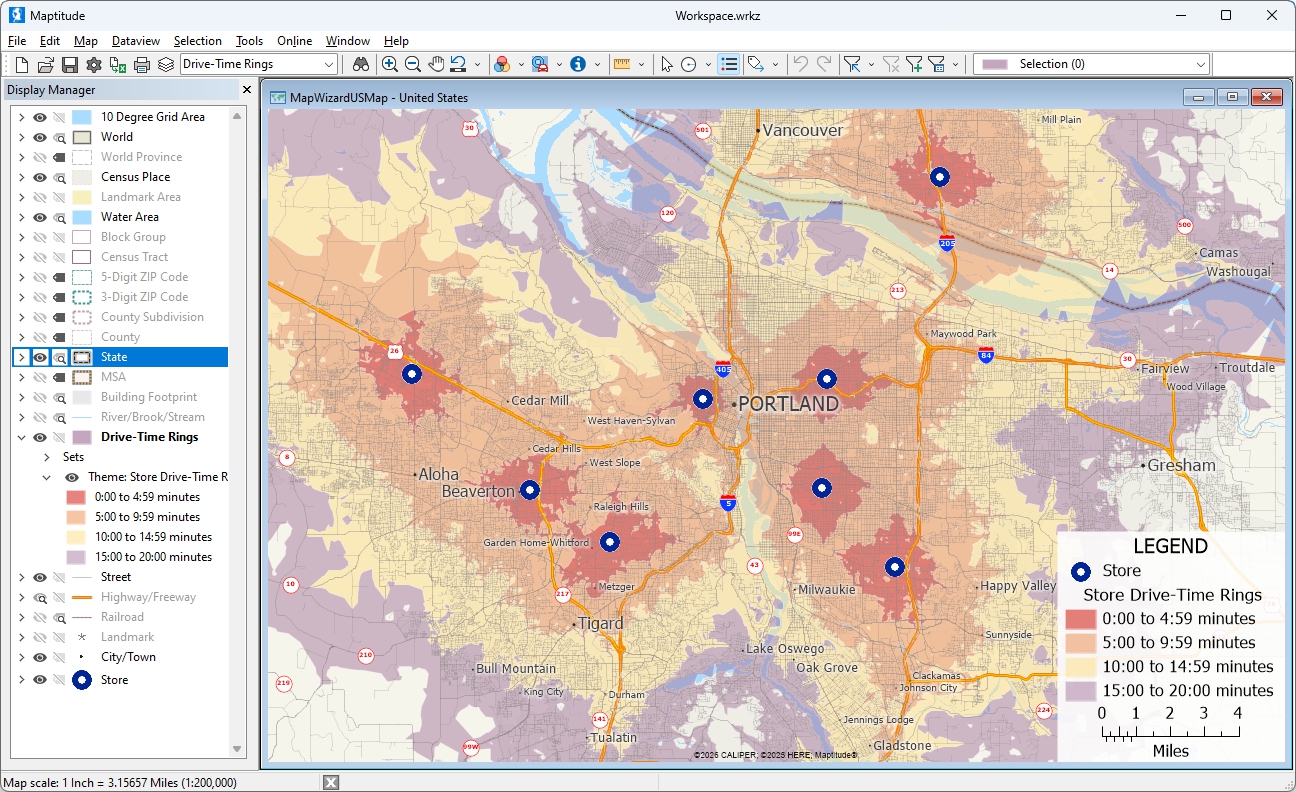This screenshot has height=792, width=1296.
Task: Expand the Sets node
Action: [47, 457]
